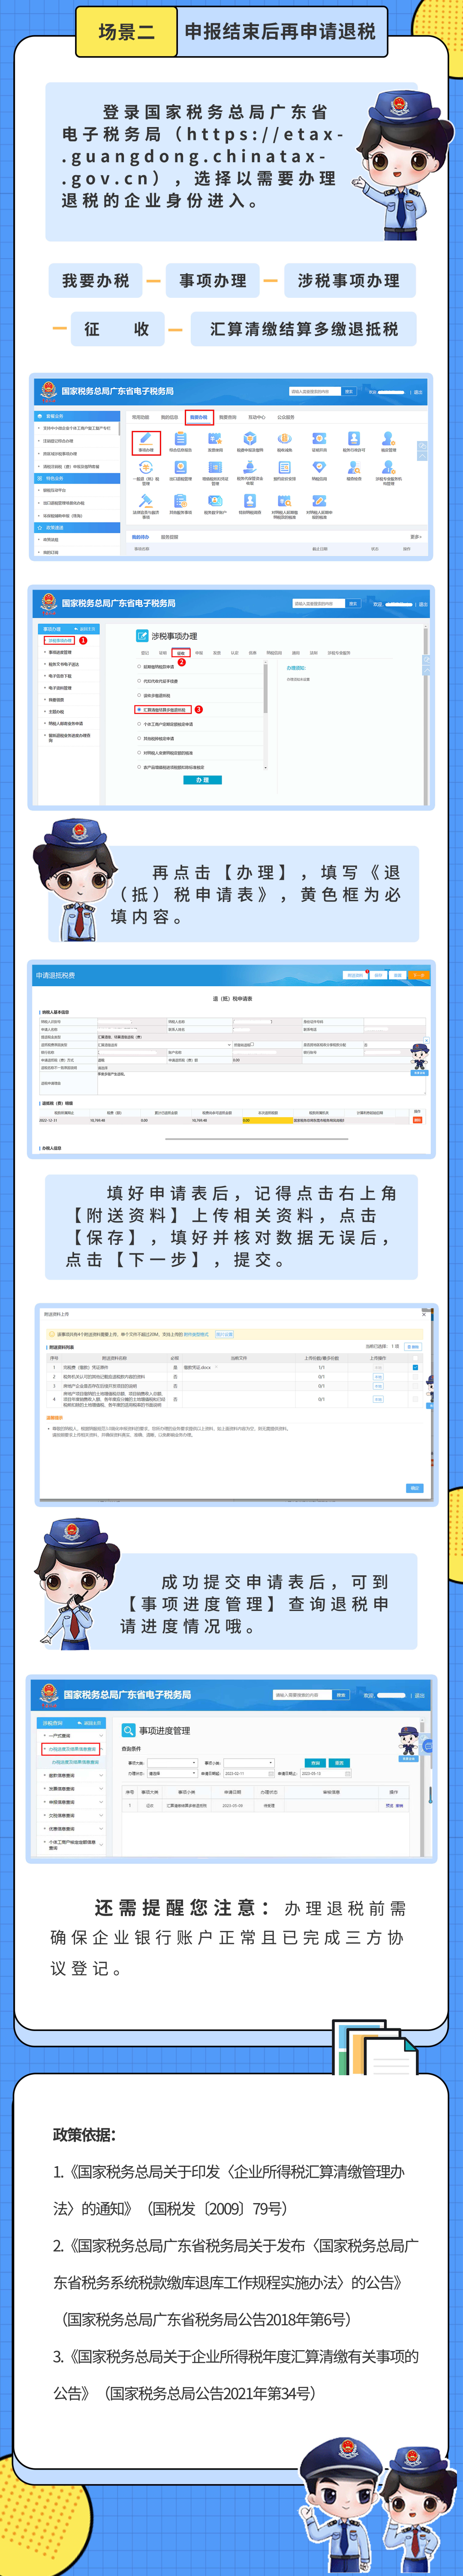
Task: Select the 征收 tab in 涉税事项办理
Action: 181,653
